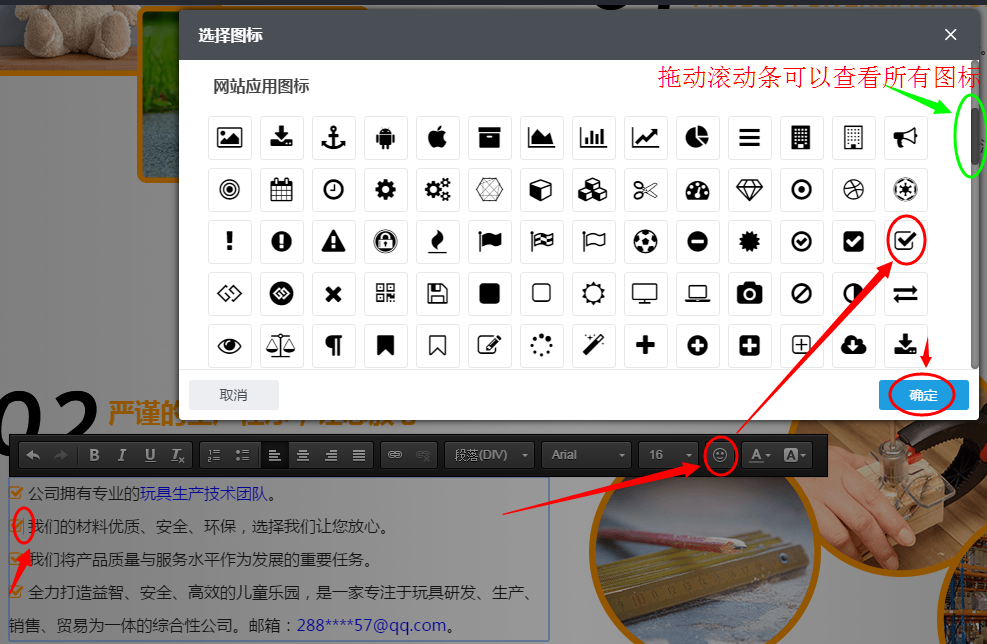Select the Android robot icon
Screen dimensions: 987x644
tap(385, 137)
